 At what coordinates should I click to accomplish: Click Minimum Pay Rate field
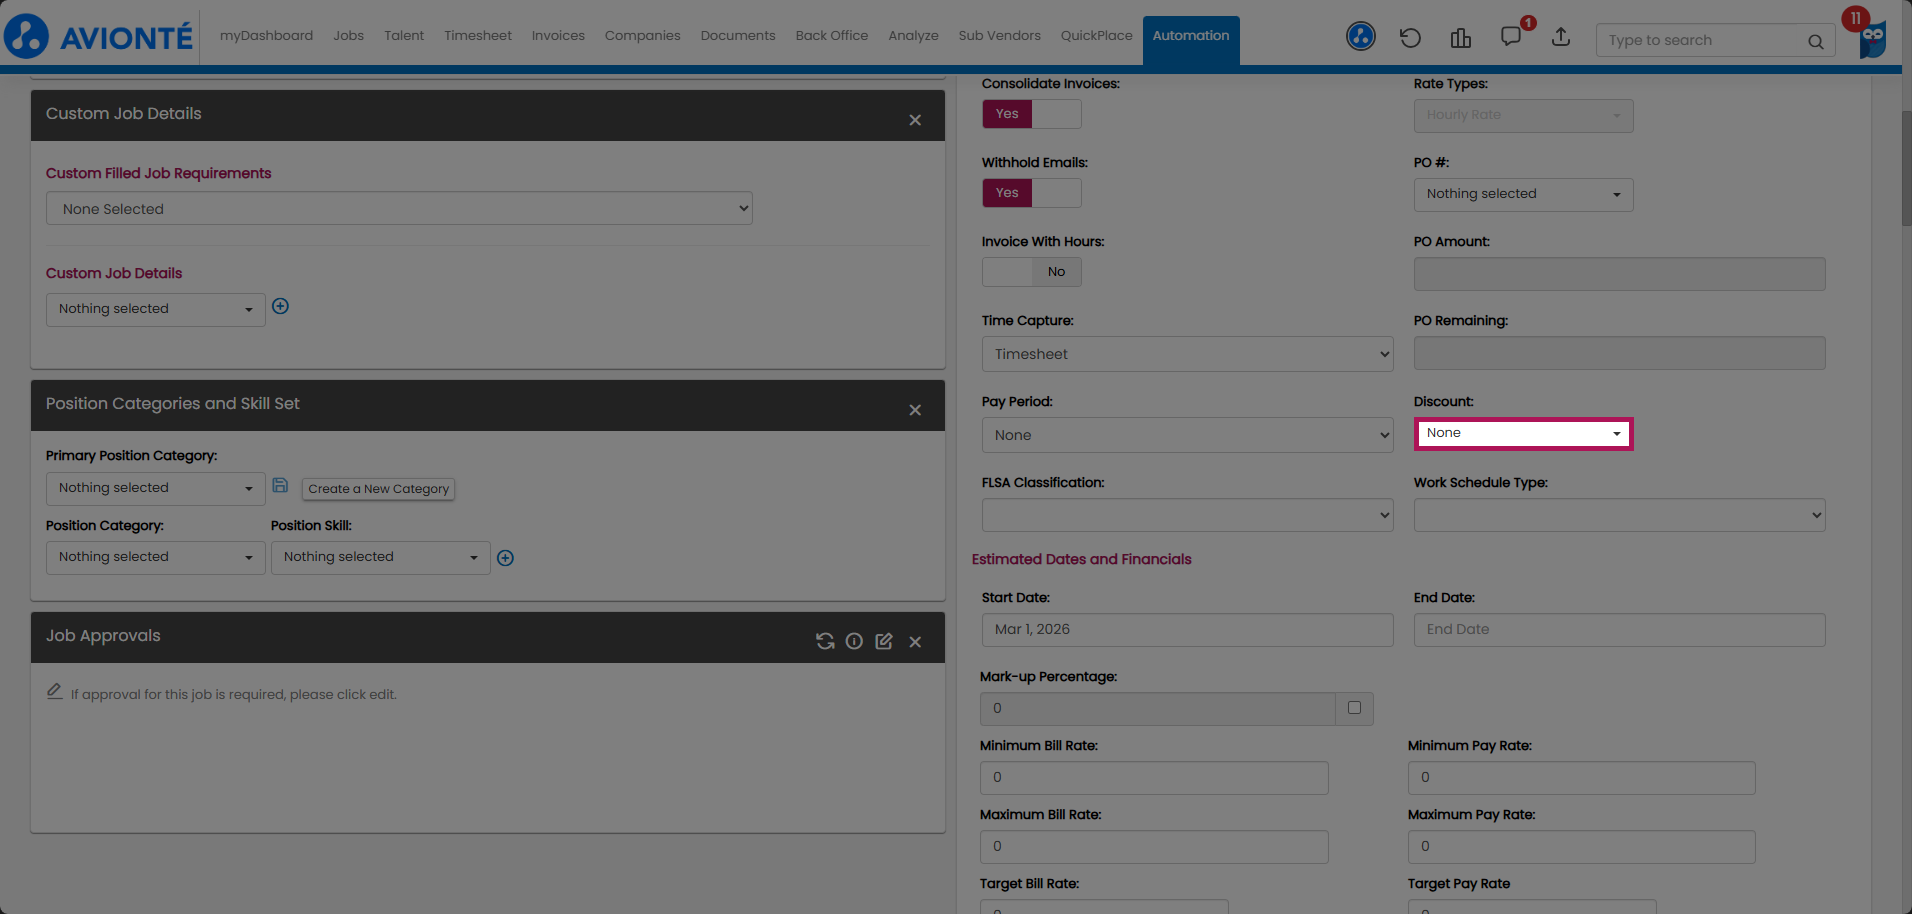pyautogui.click(x=1582, y=778)
